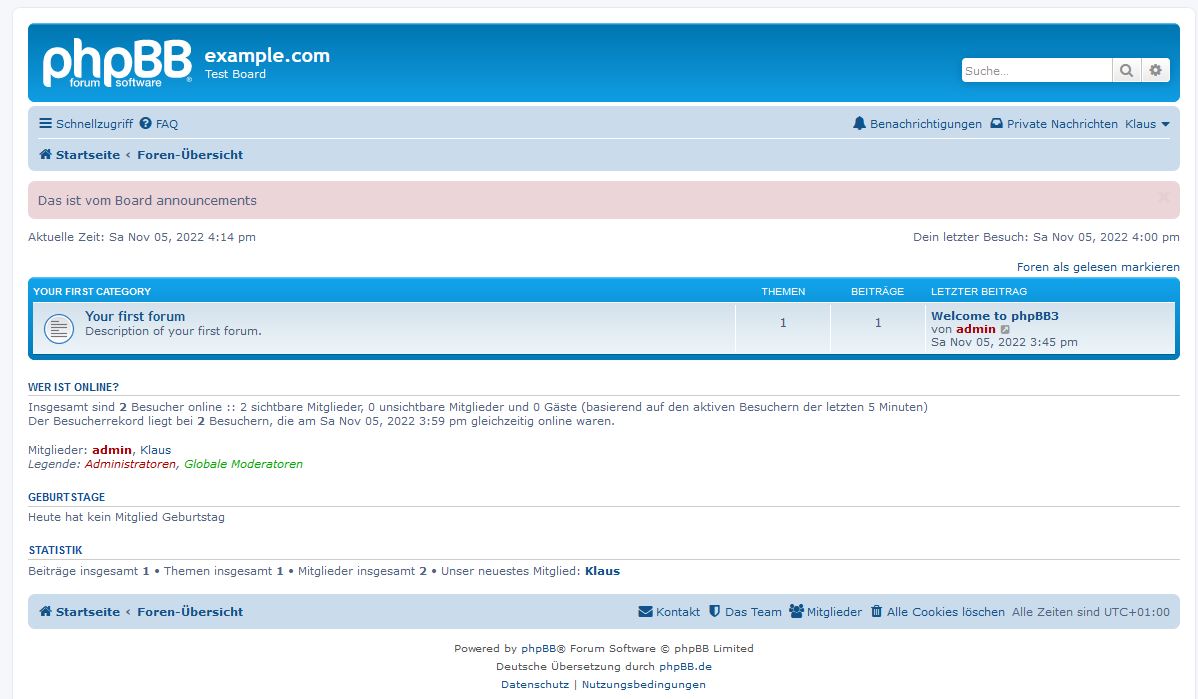Viewport: 1198px width, 699px height.
Task: Click Alle Zeiten sind UTC+01:00 text
Action: [x=1091, y=612]
